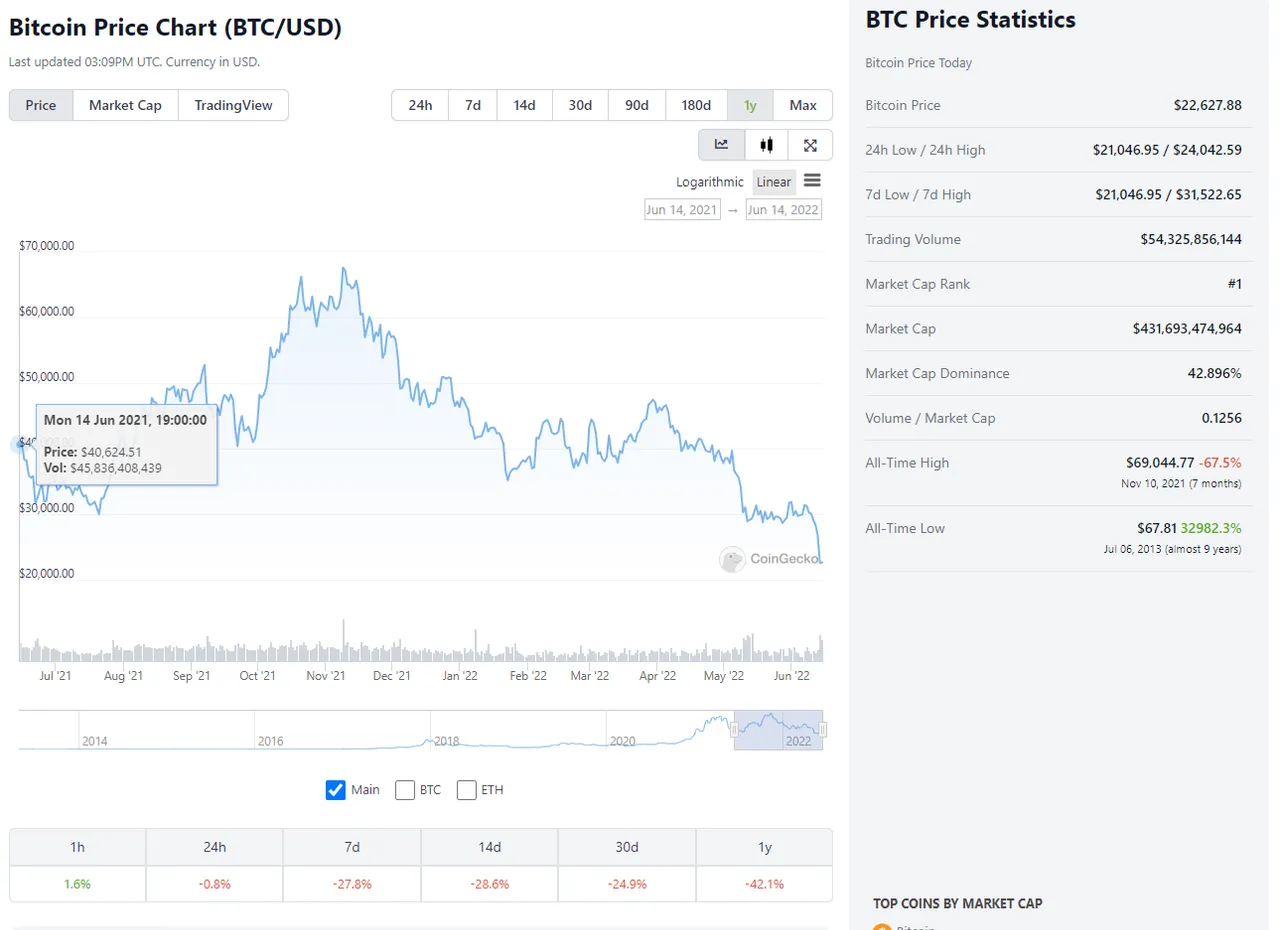The height and width of the screenshot is (930, 1280).
Task: Open chart hamburger menu icon
Action: [x=812, y=181]
